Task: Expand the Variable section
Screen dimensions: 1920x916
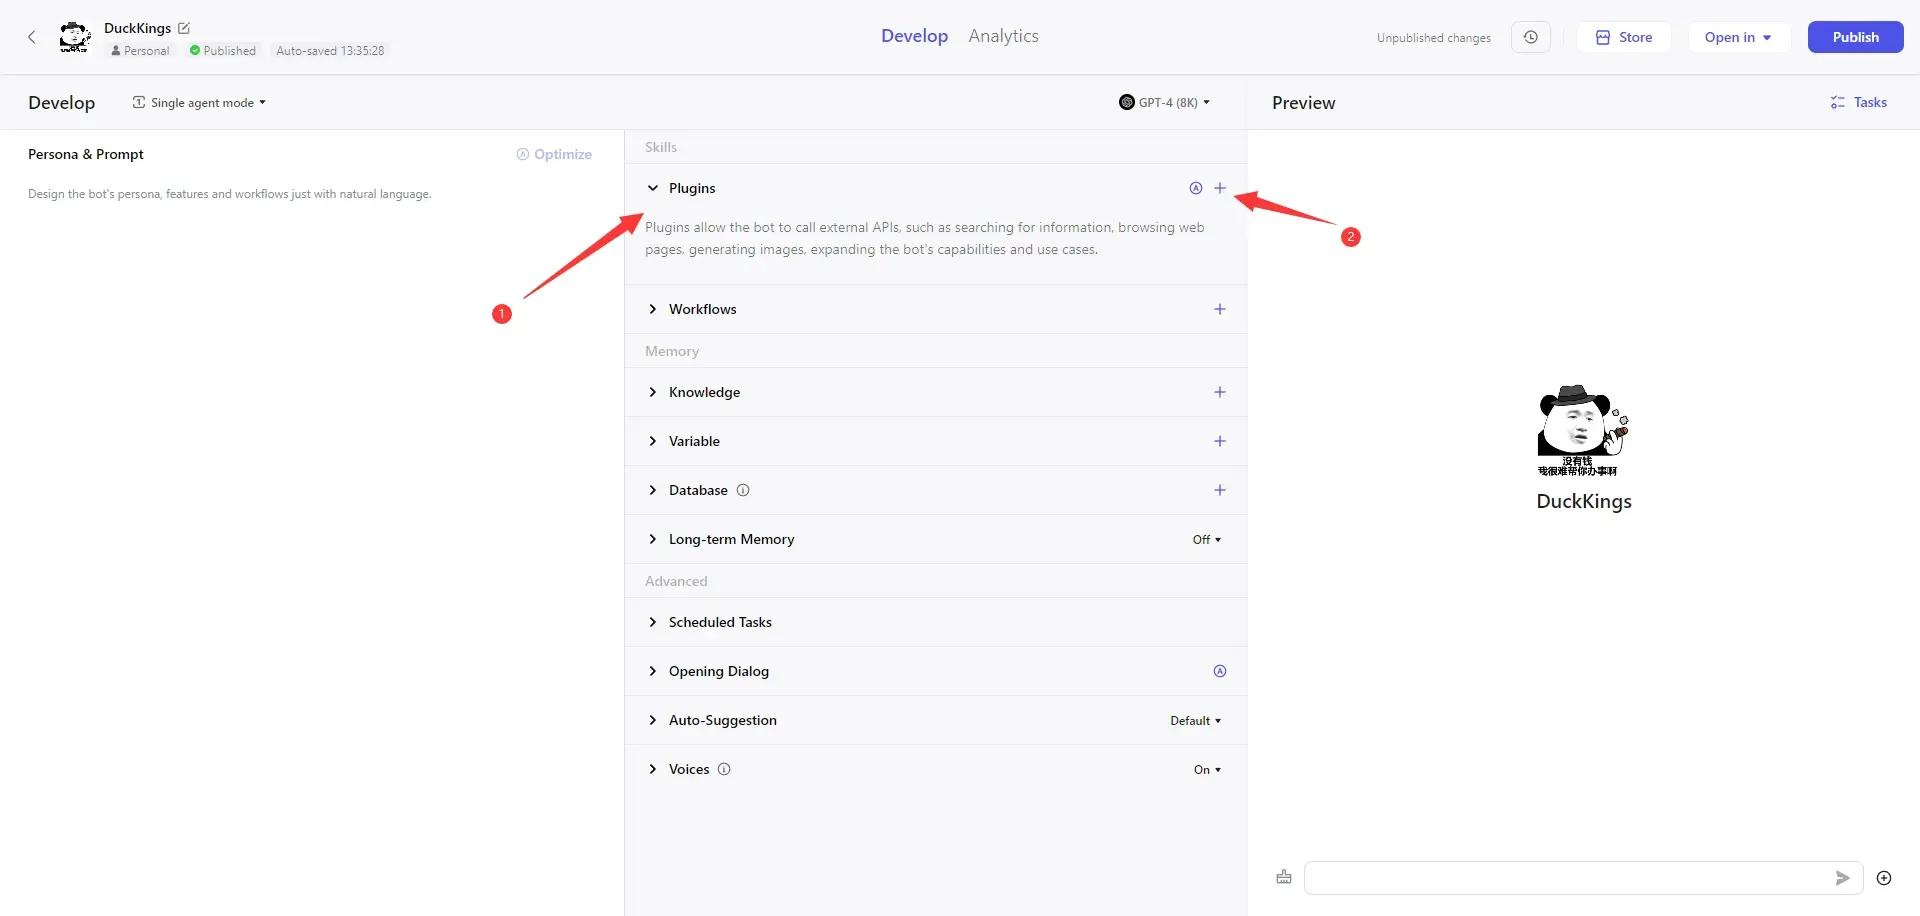Action: point(653,441)
